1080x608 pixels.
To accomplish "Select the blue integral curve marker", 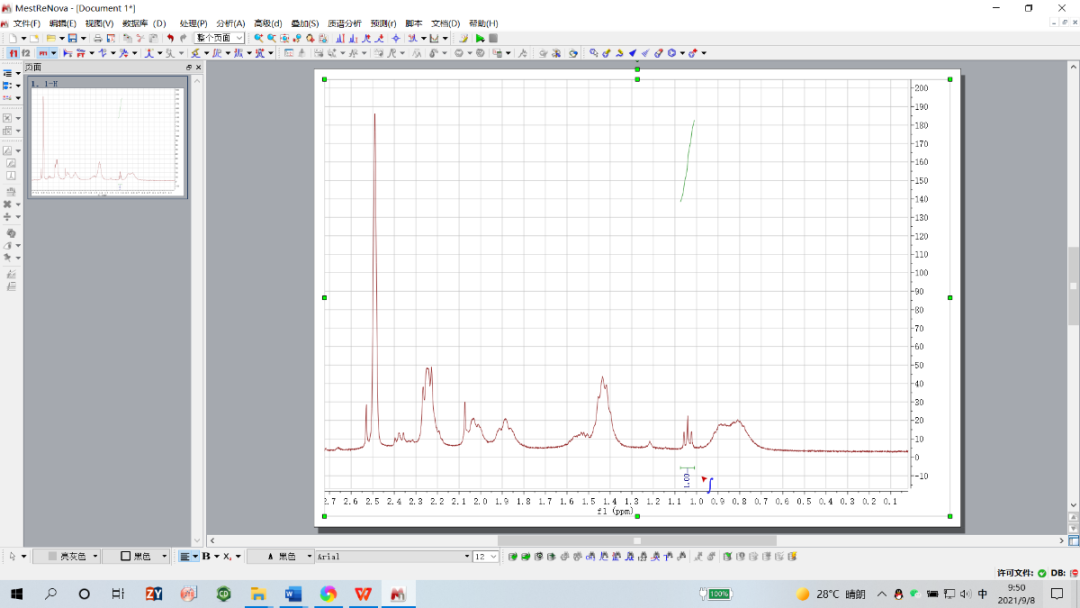I will click(710, 484).
